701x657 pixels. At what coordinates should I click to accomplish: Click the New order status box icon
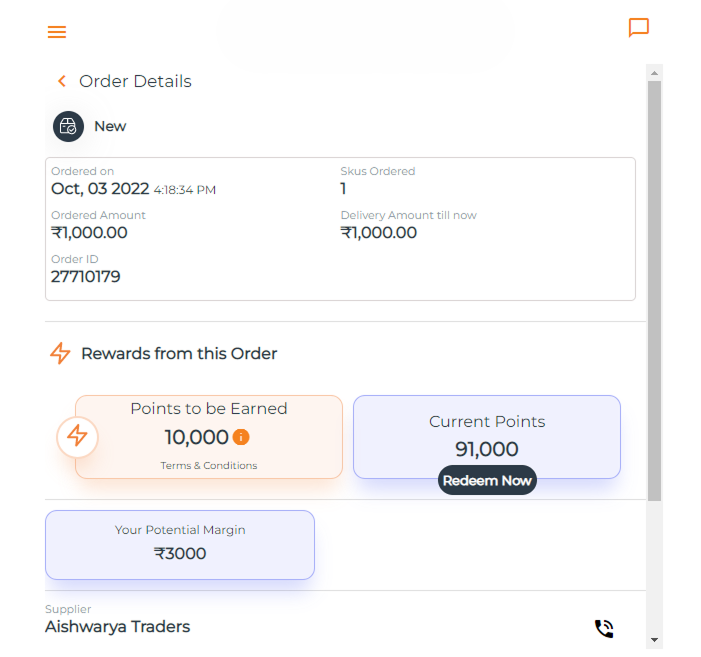[x=68, y=126]
